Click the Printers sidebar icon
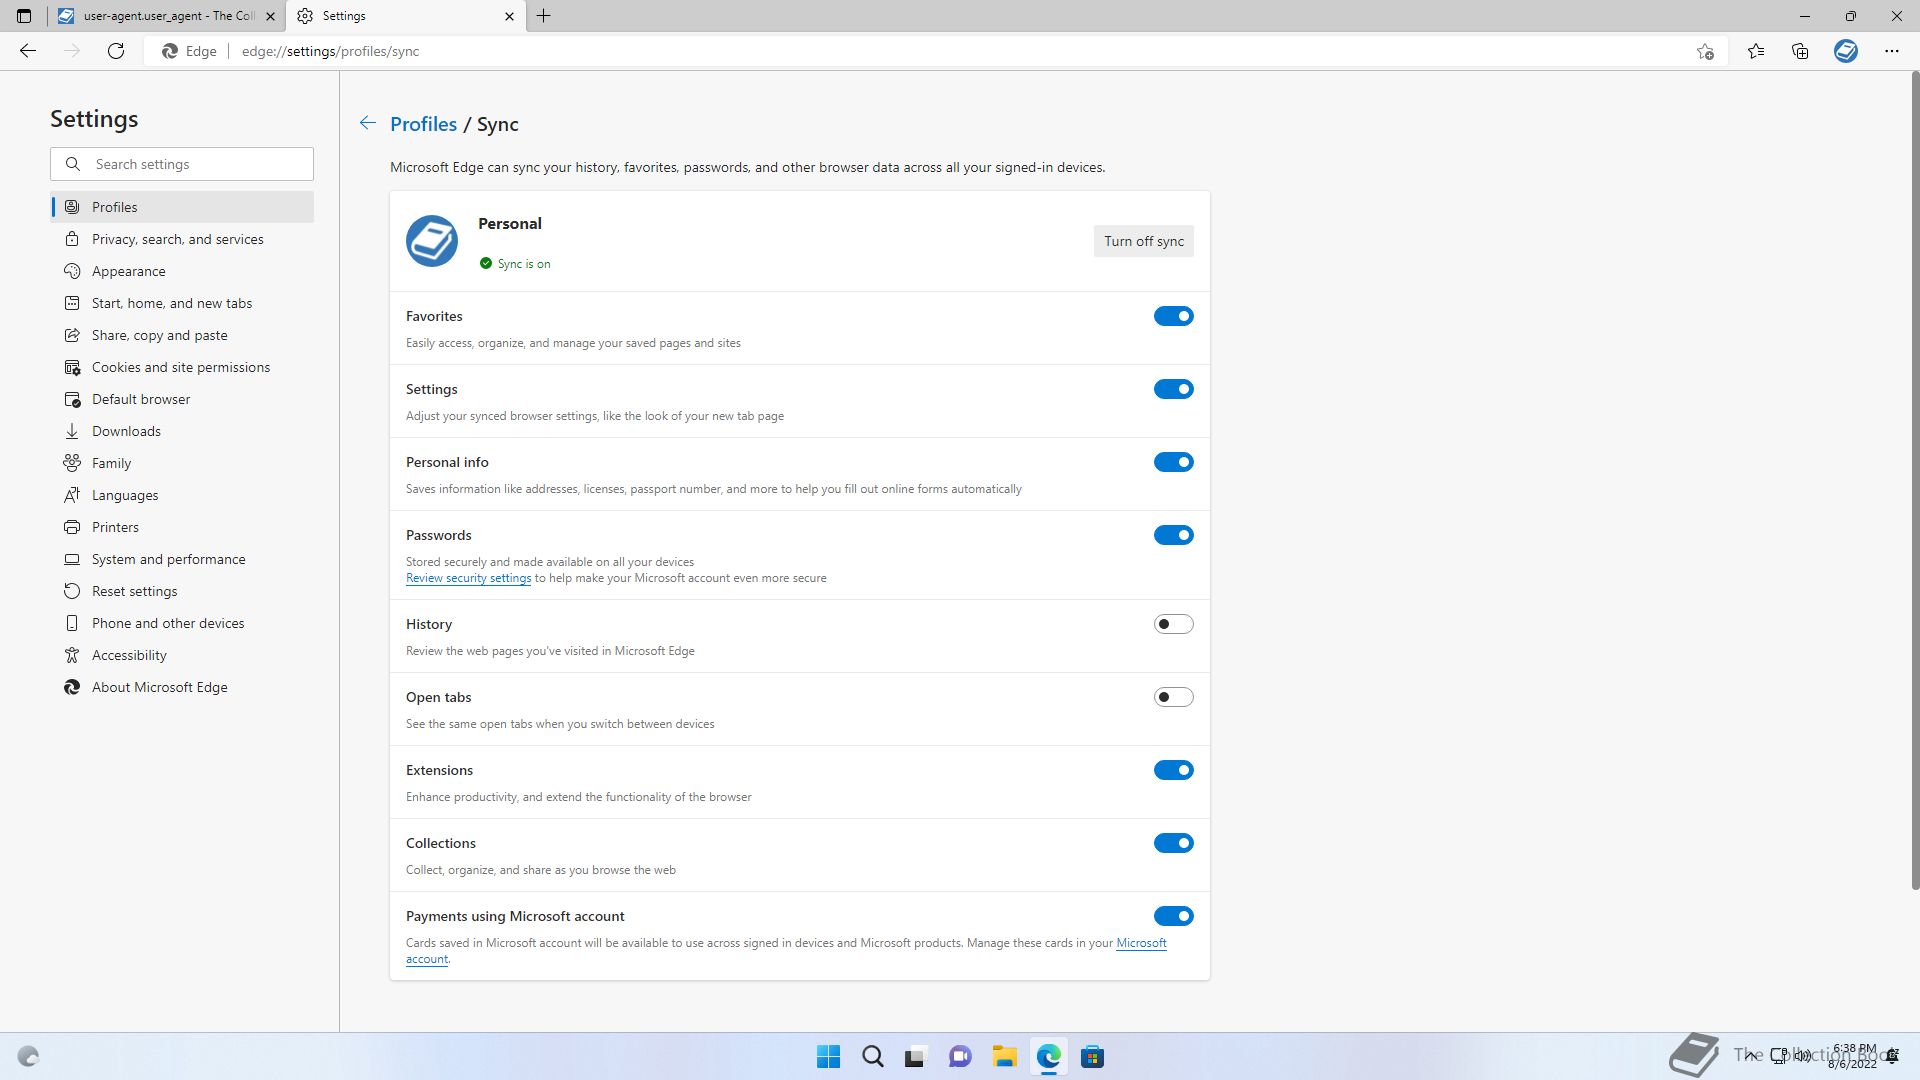The height and width of the screenshot is (1080, 1920). tap(72, 527)
